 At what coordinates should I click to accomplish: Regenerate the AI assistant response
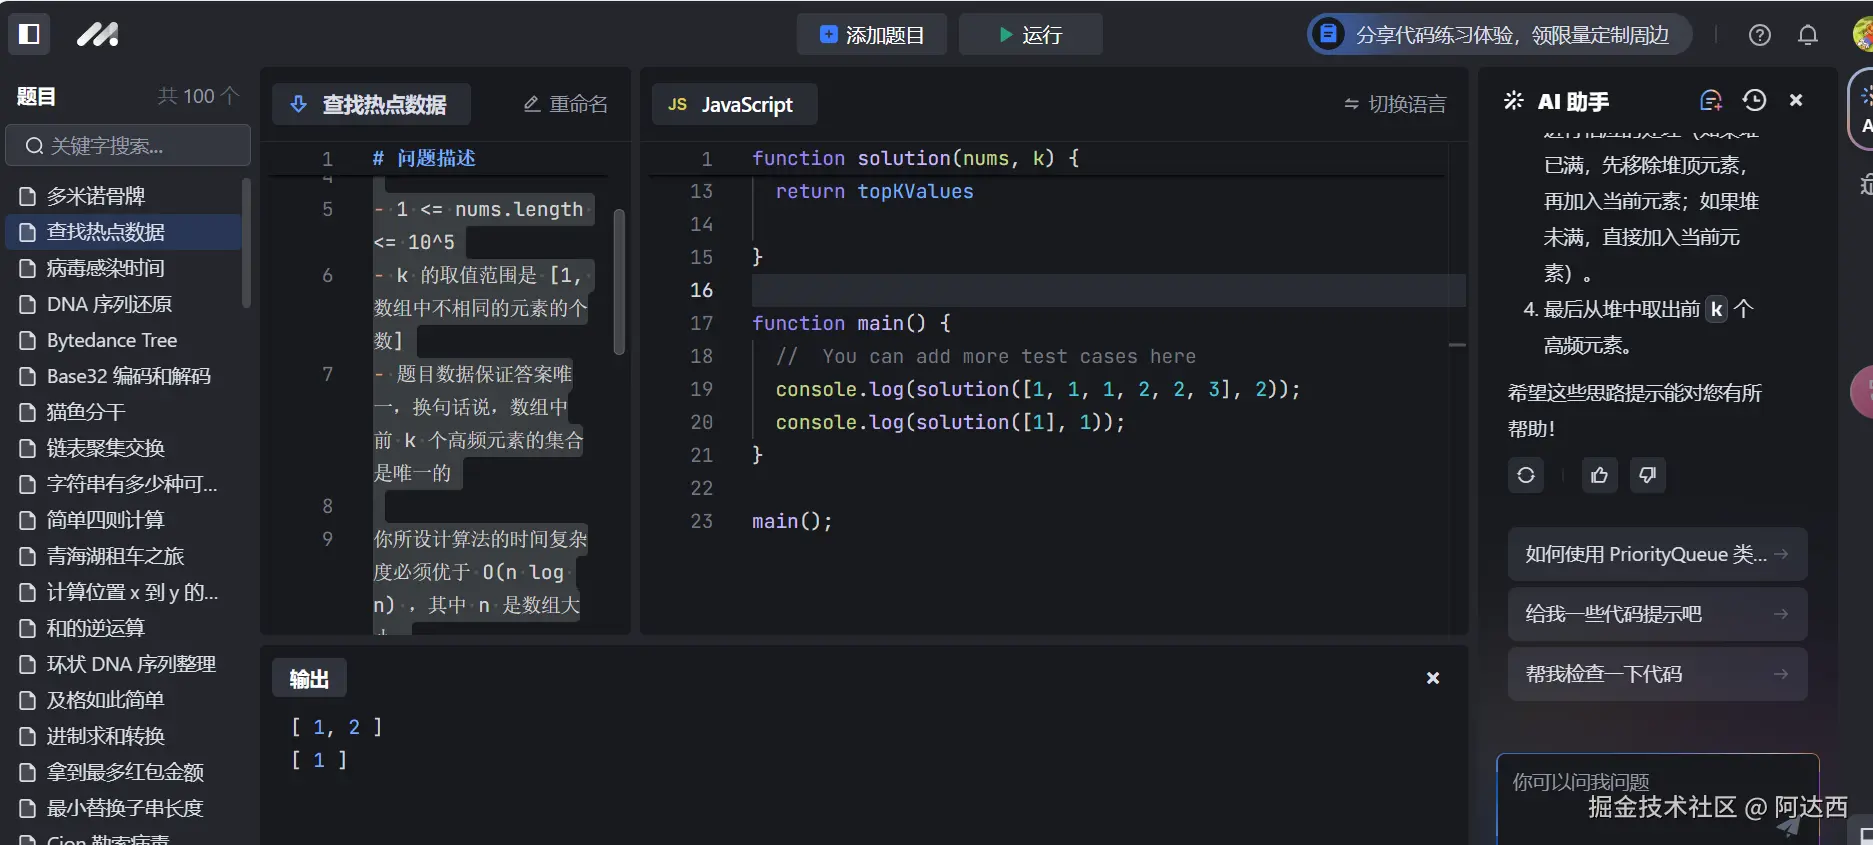(x=1525, y=475)
